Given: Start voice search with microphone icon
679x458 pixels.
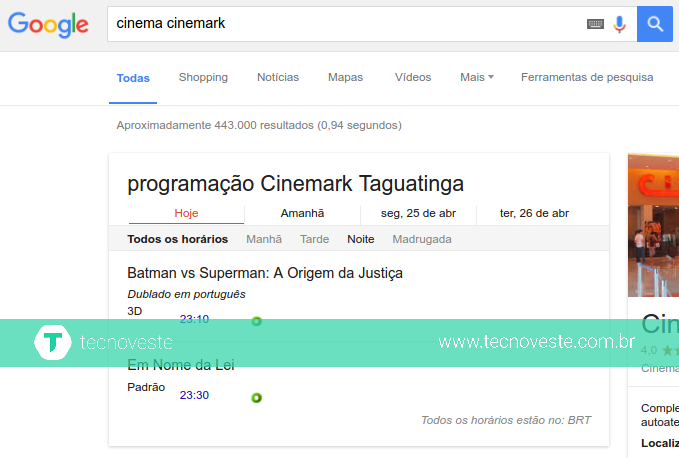Looking at the screenshot, I should 619,24.
